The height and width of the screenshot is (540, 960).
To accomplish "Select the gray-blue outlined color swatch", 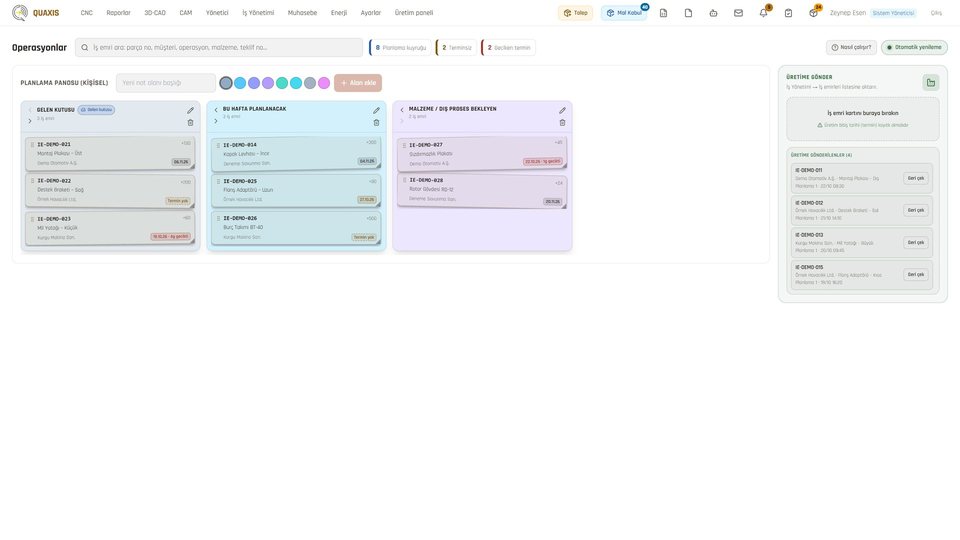I will (226, 83).
